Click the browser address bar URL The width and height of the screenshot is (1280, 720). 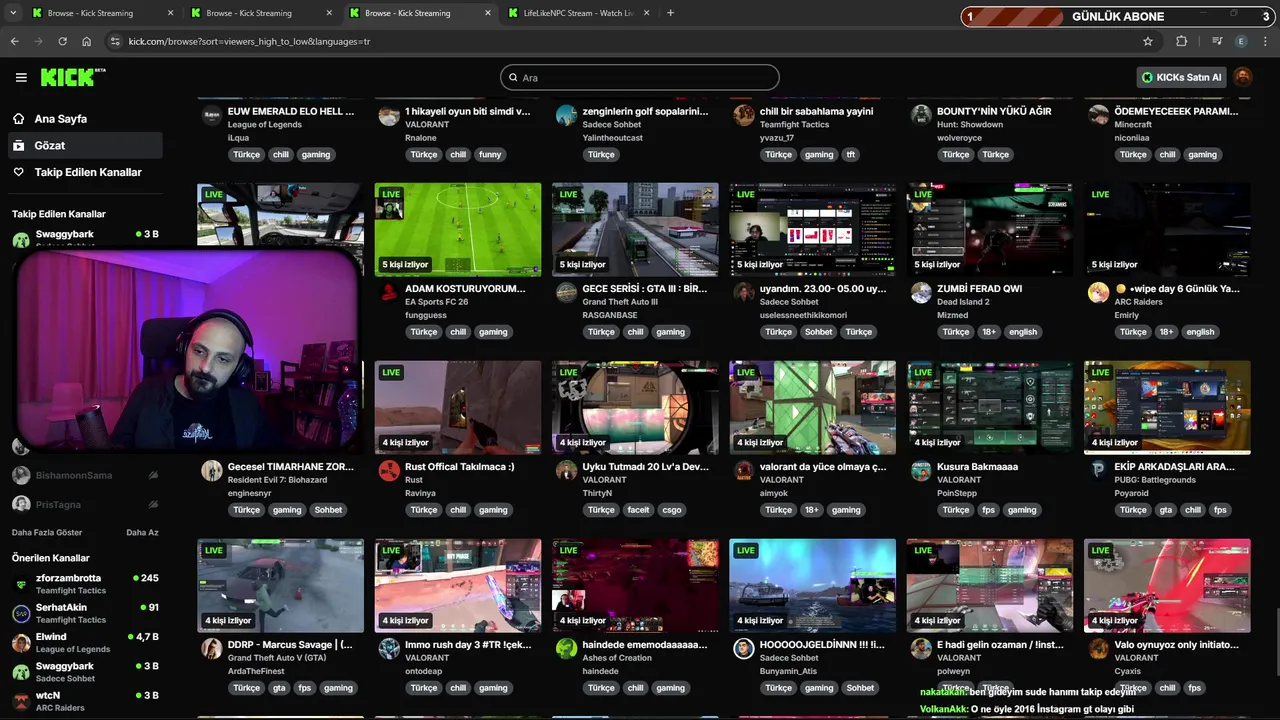(x=249, y=41)
